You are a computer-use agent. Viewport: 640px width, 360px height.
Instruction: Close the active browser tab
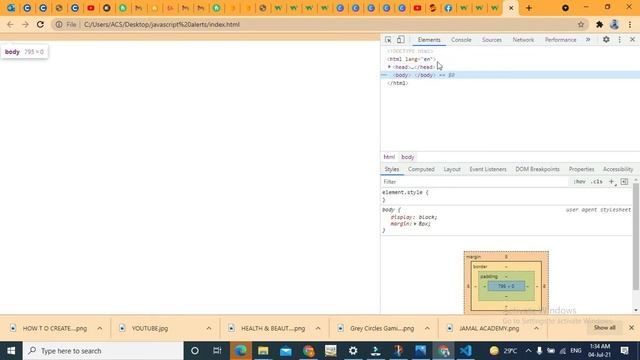(x=511, y=8)
